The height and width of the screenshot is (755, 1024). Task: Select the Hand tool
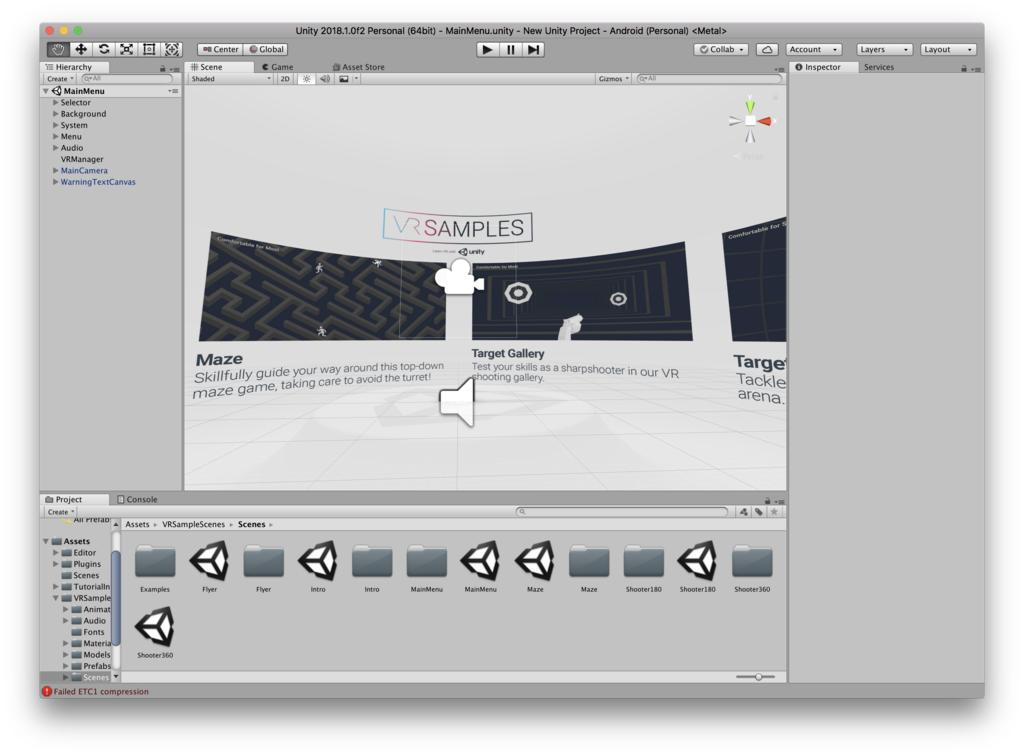click(58, 49)
